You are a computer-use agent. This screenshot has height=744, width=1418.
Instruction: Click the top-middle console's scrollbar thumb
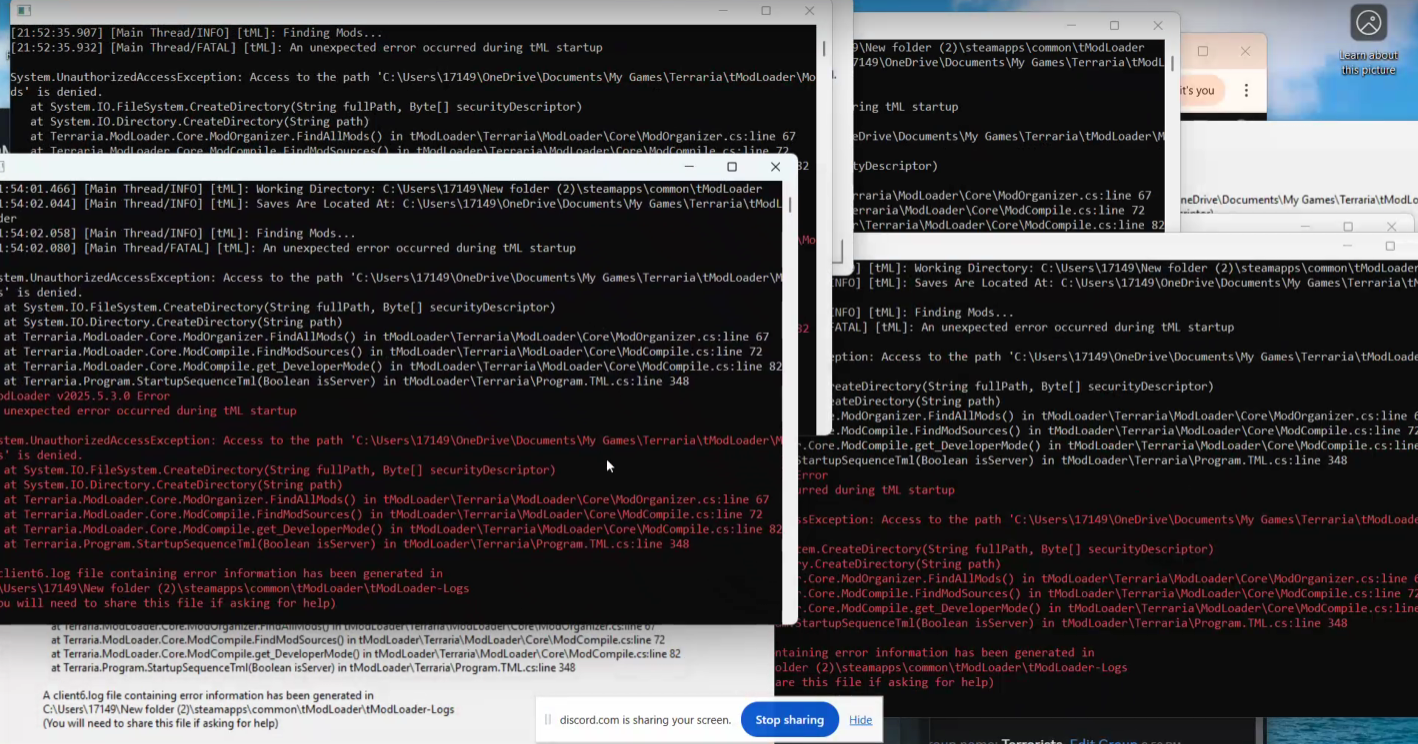pos(1171,64)
